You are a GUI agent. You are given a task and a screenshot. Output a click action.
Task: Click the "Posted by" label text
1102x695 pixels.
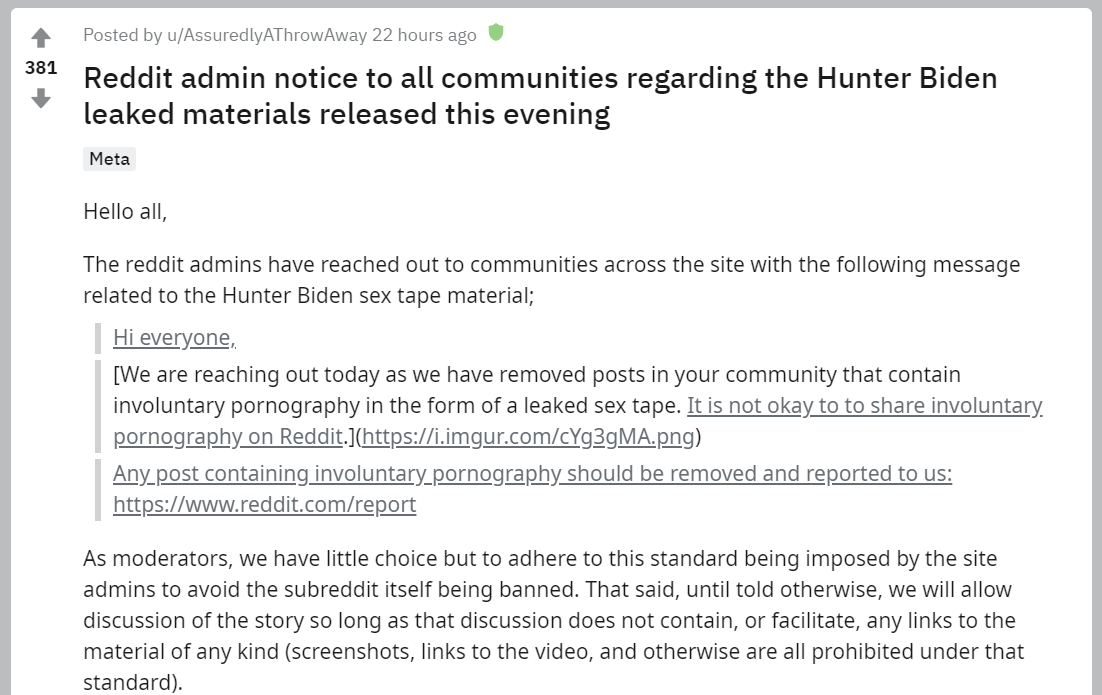click(123, 35)
